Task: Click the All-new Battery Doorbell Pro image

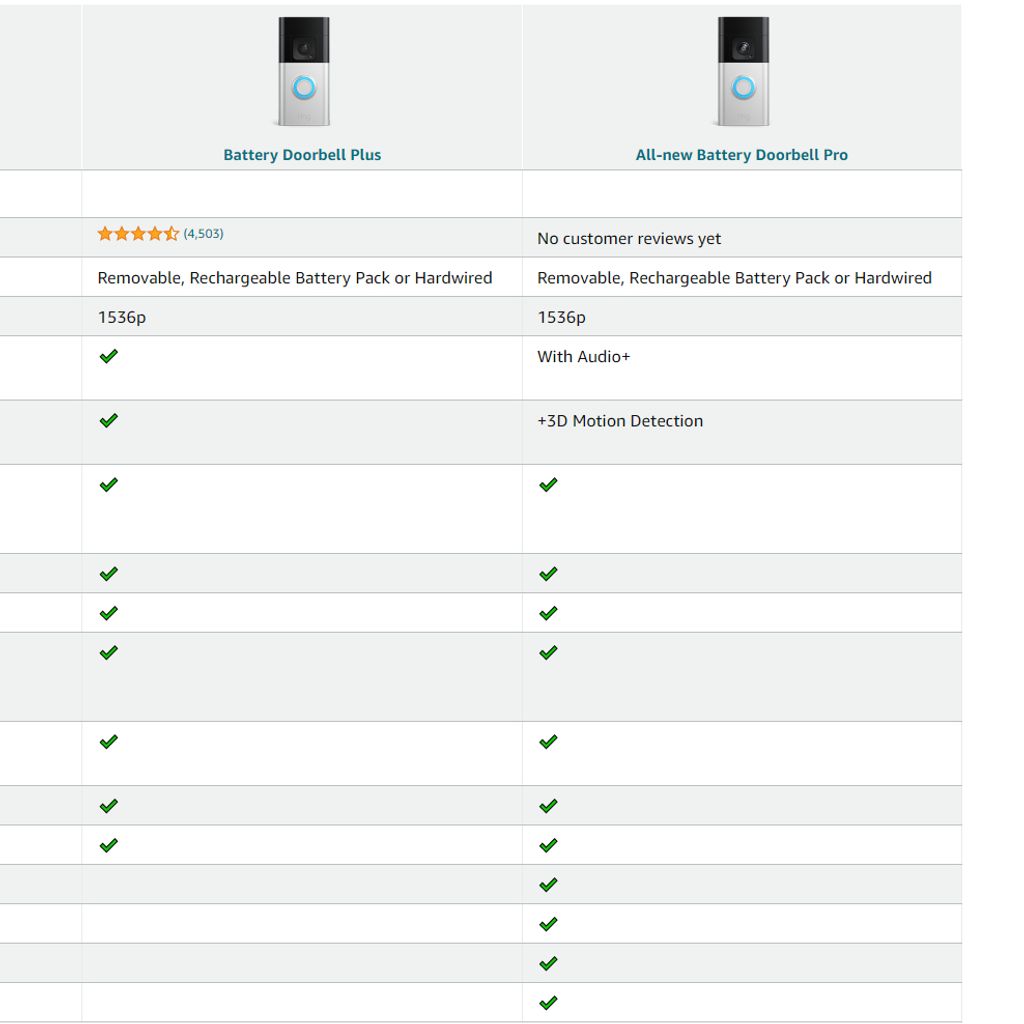Action: 742,72
